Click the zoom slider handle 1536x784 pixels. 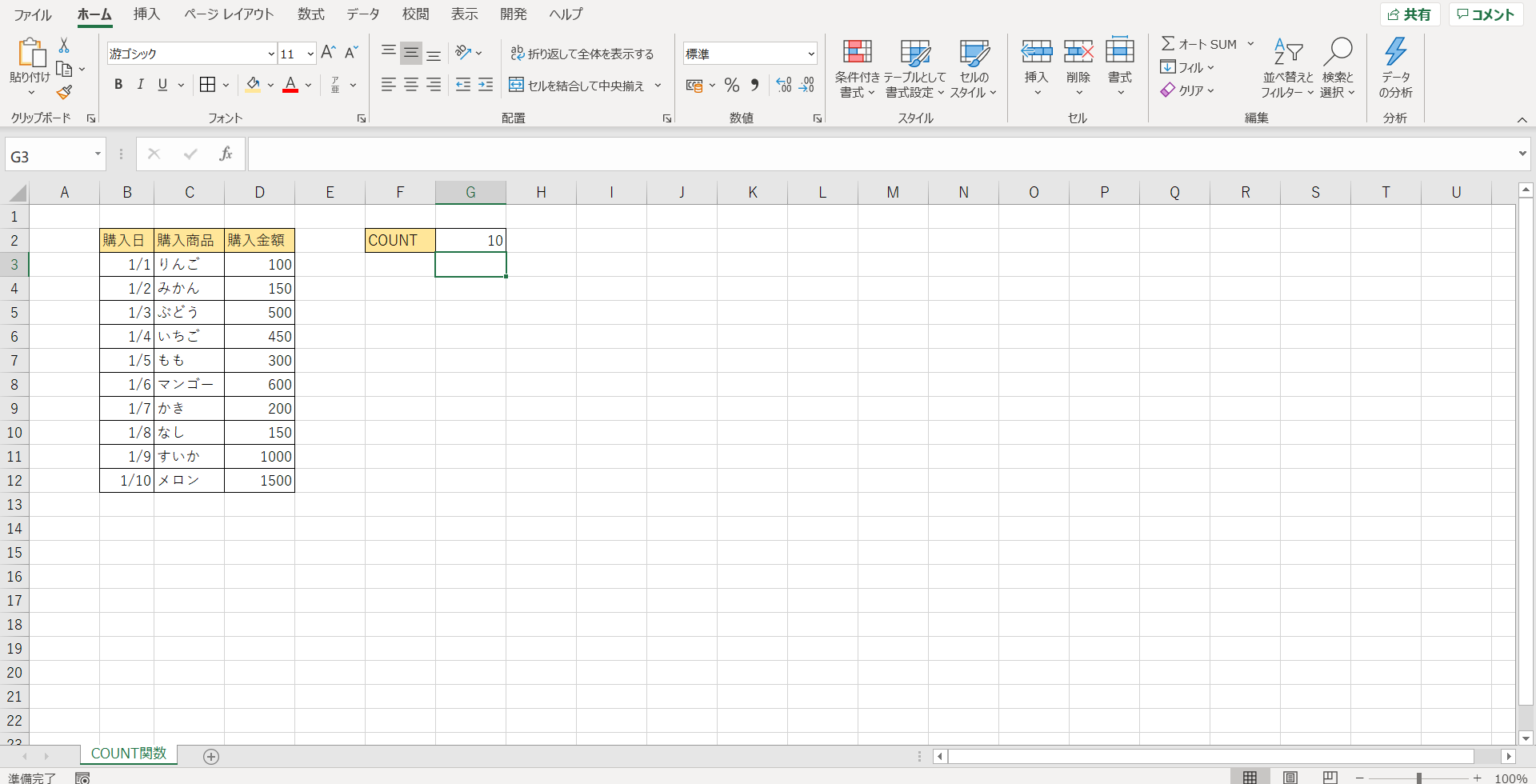1418,778
